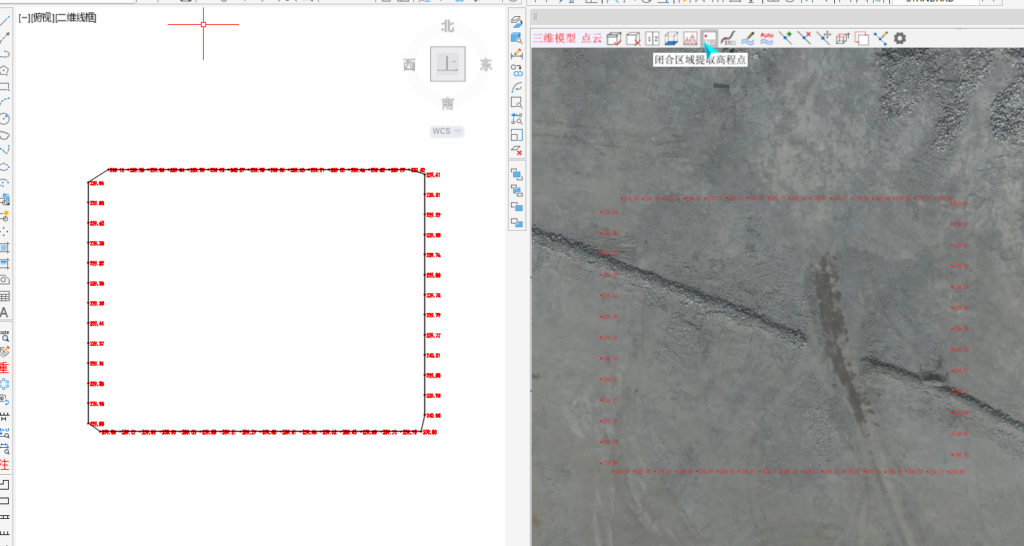
Task: Click the '北' north direction on compass
Action: 447,25
